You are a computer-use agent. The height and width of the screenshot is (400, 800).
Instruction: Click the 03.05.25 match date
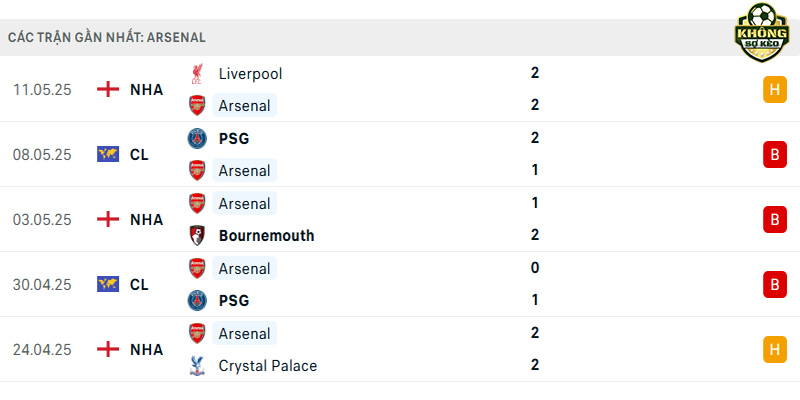pyautogui.click(x=42, y=220)
